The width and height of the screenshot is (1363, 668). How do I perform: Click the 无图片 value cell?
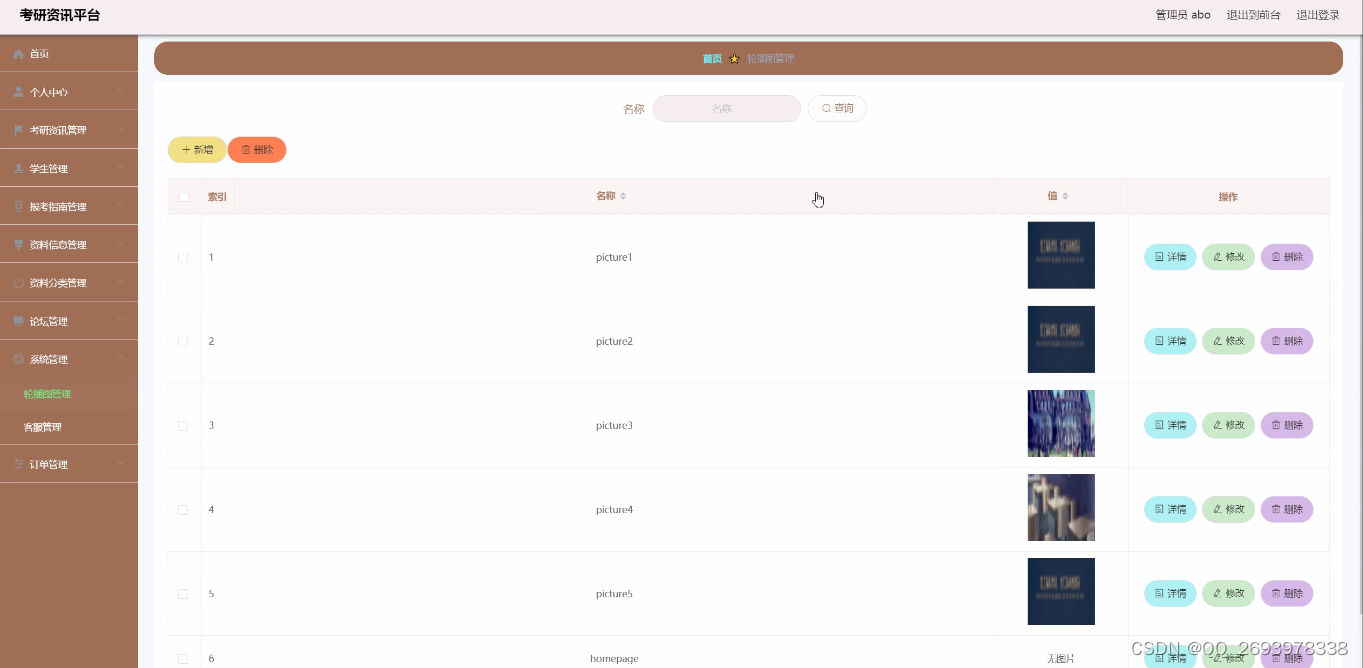[1061, 658]
